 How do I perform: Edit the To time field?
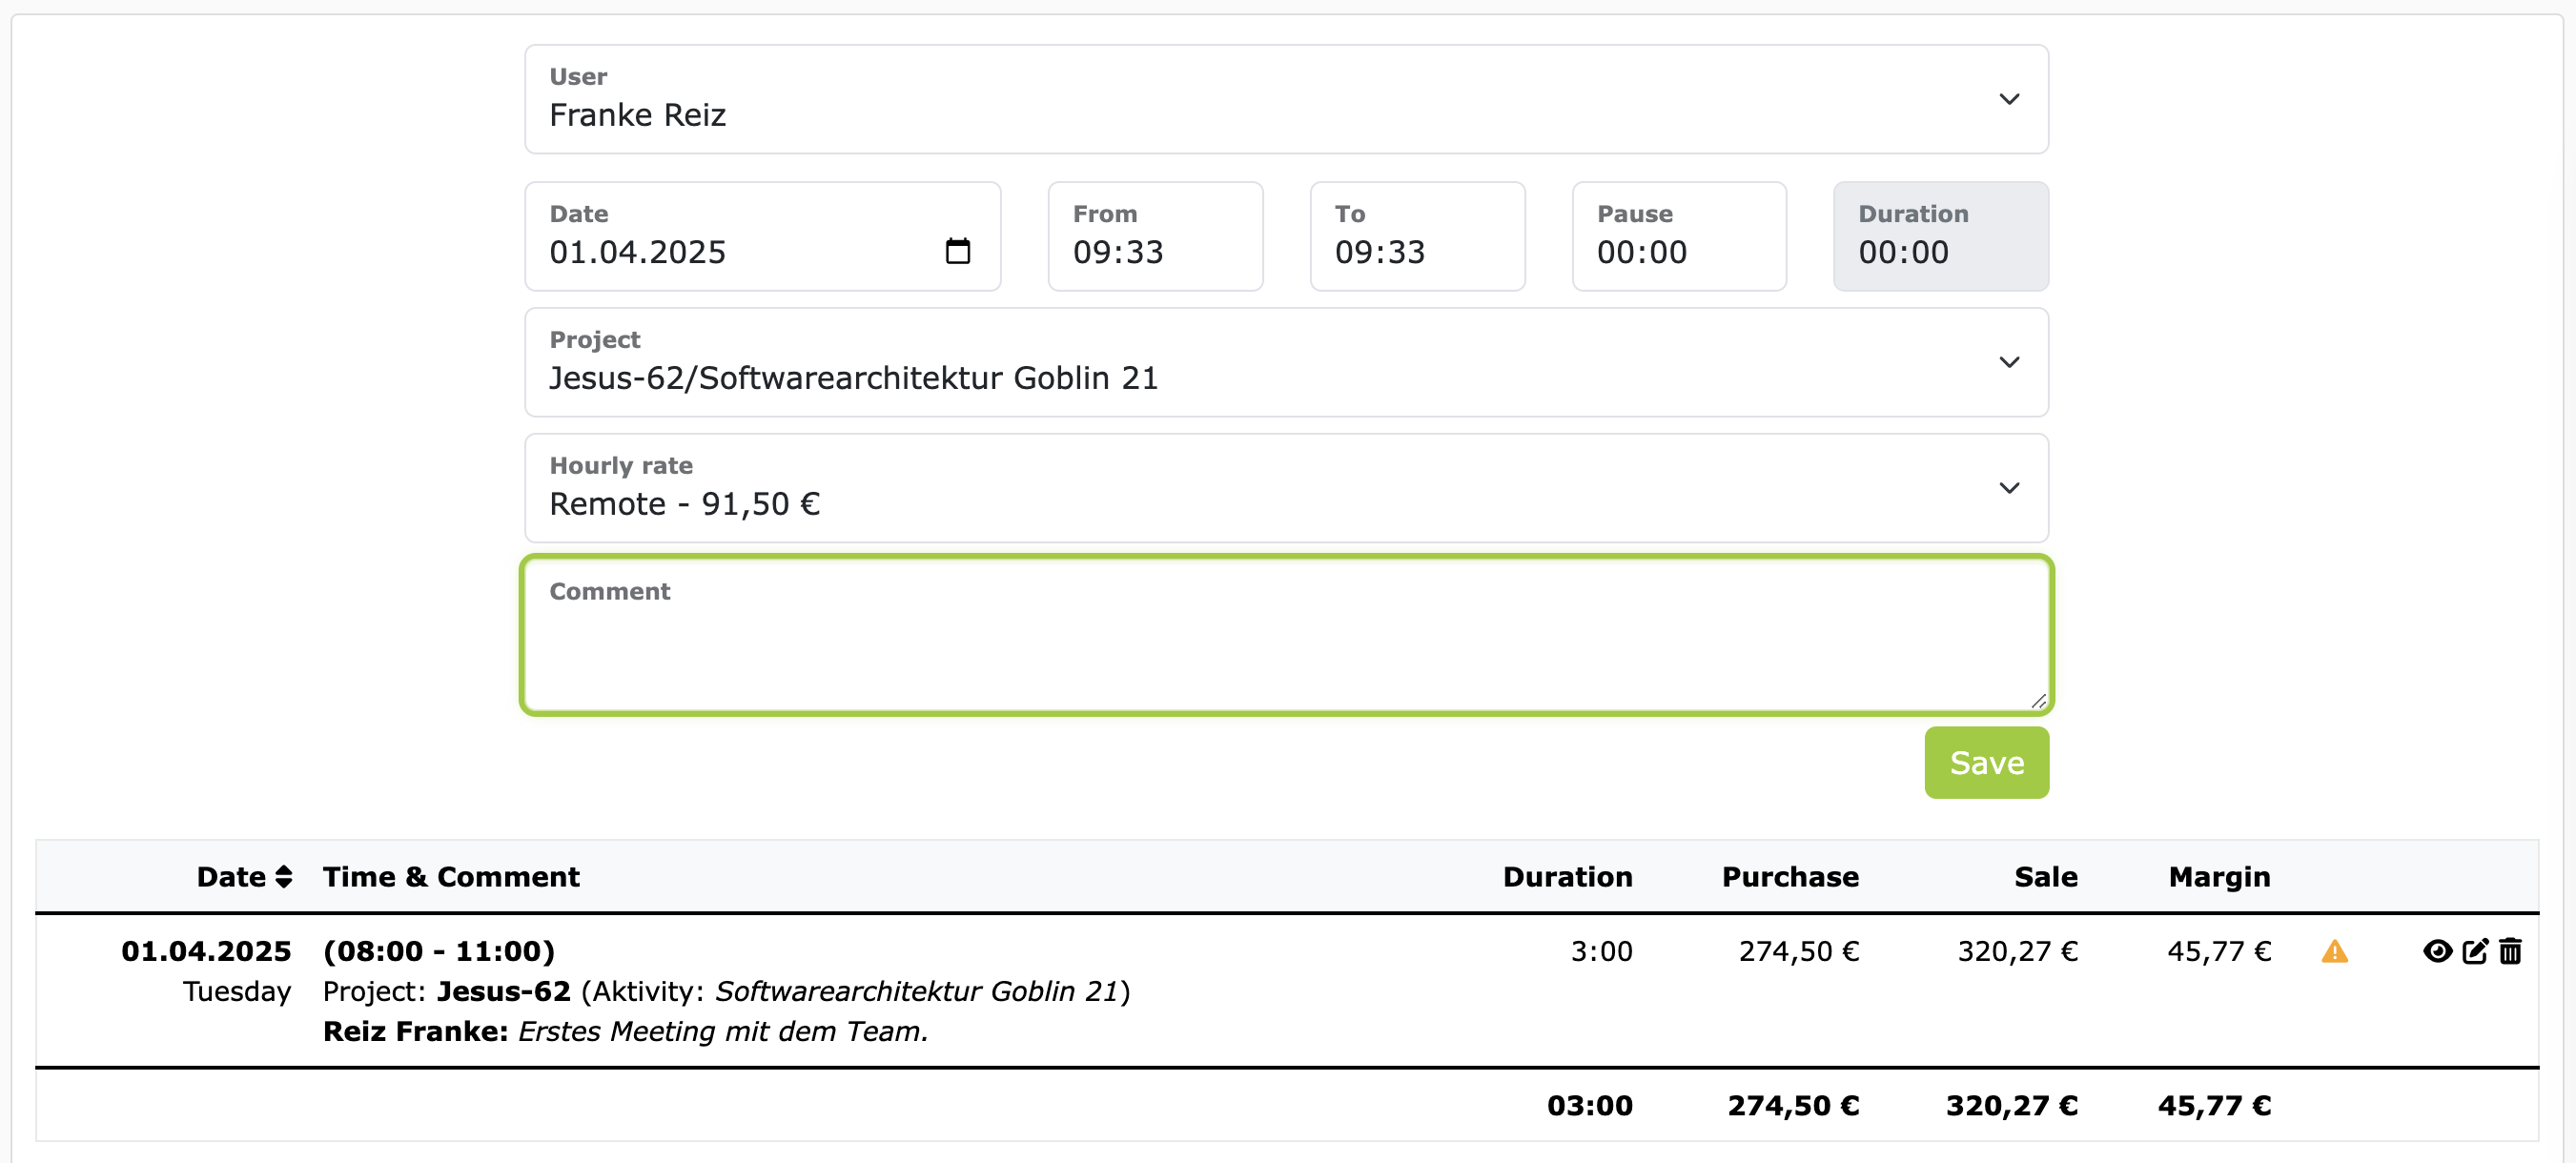[1416, 252]
